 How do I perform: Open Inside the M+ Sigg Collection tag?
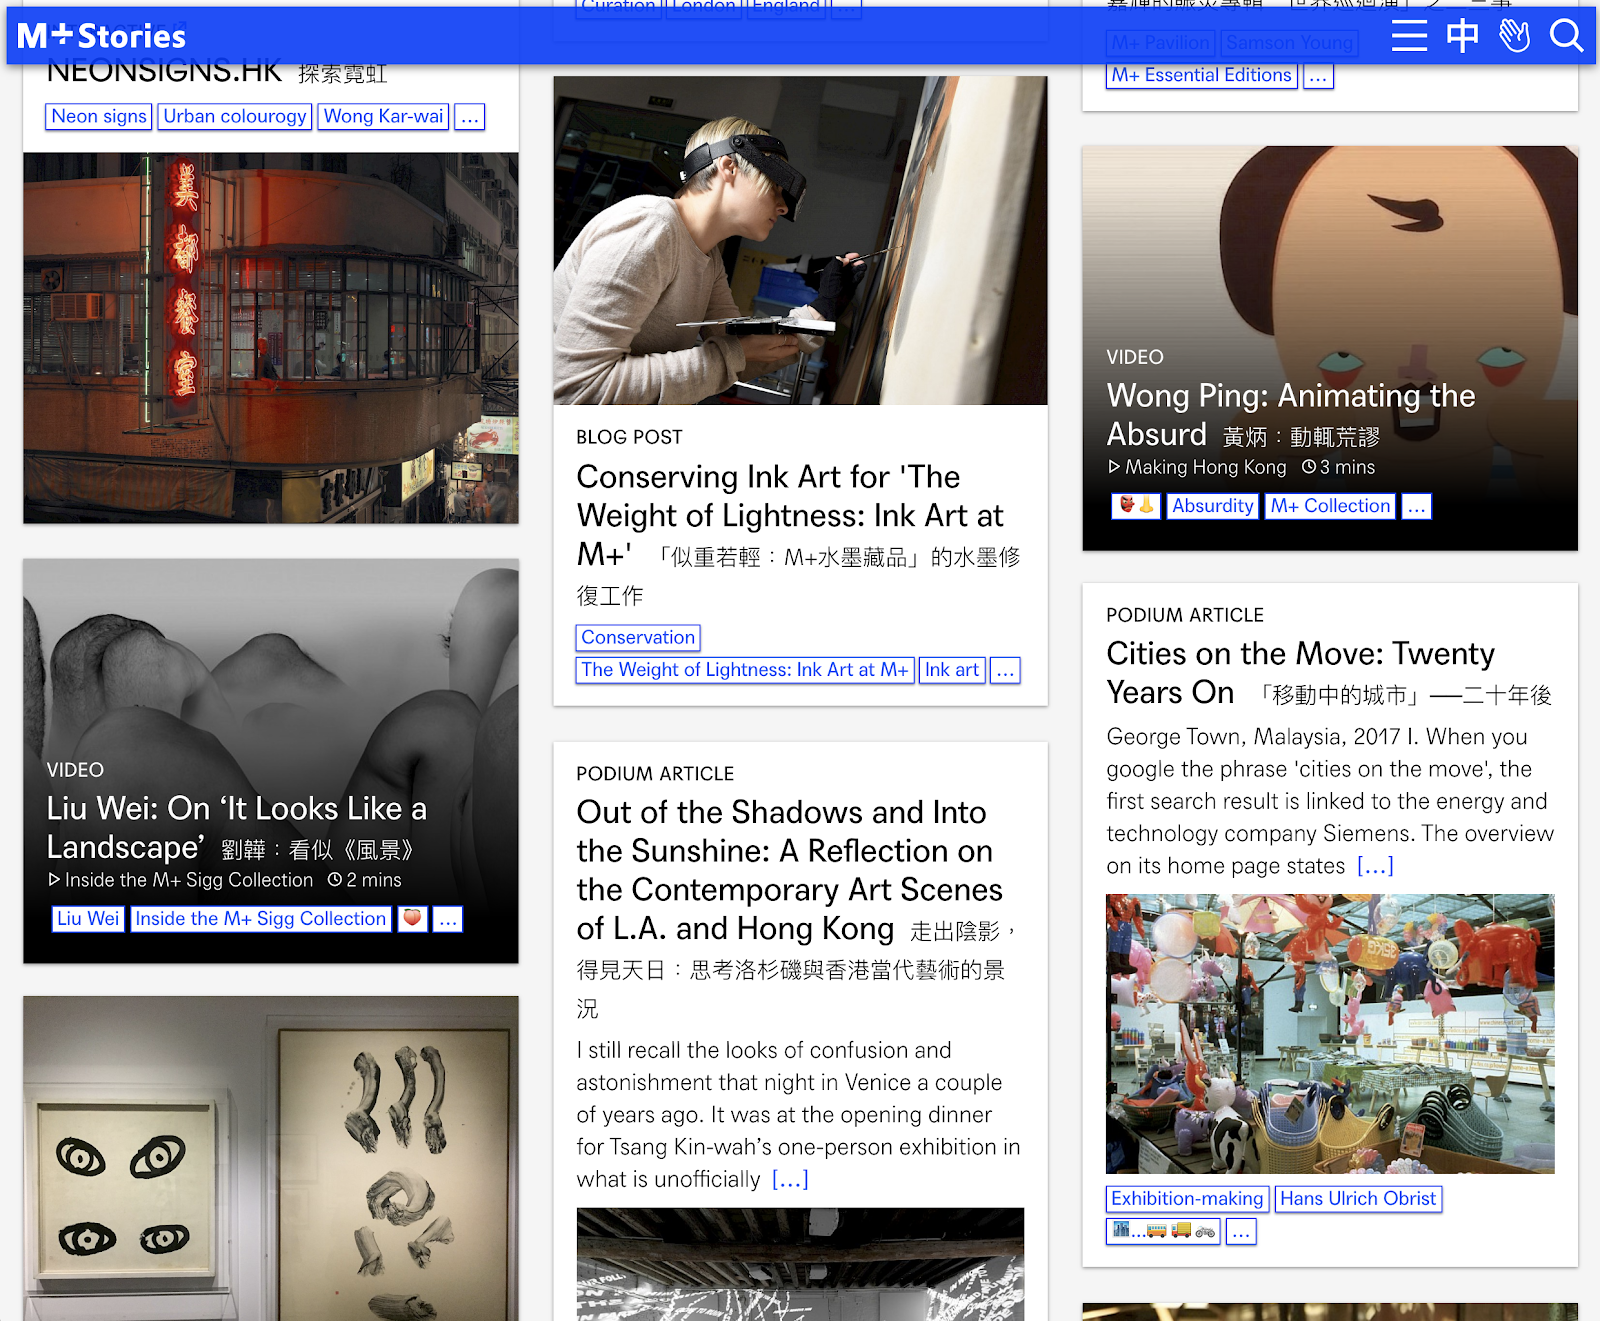pyautogui.click(x=261, y=919)
